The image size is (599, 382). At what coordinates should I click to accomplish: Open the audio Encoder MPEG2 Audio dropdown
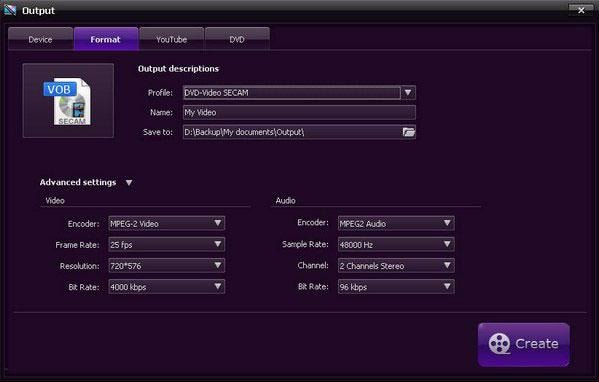click(x=396, y=223)
